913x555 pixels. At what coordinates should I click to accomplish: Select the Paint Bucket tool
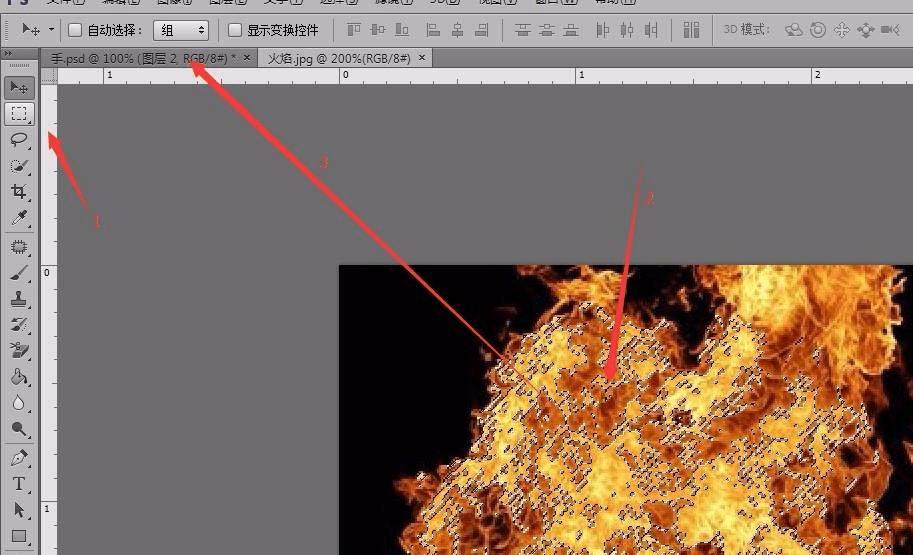click(19, 377)
